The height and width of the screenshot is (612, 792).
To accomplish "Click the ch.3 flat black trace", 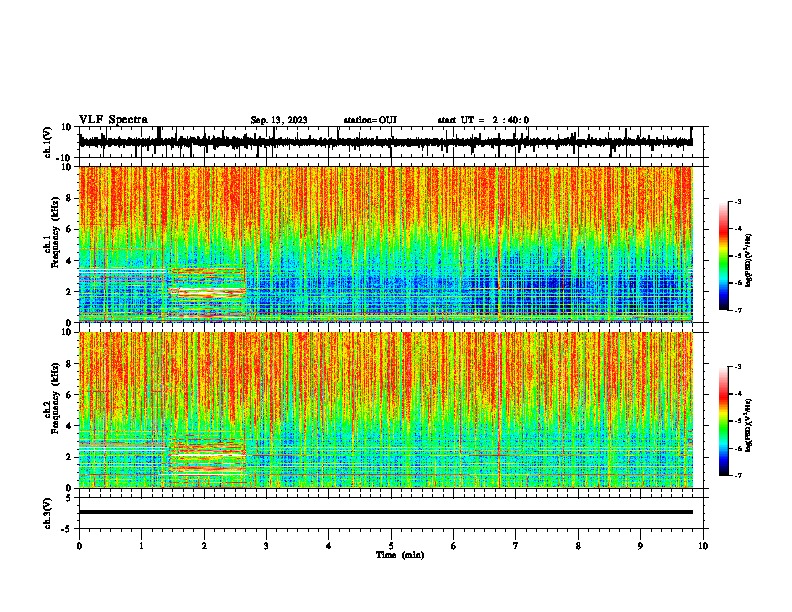I will coord(386,512).
